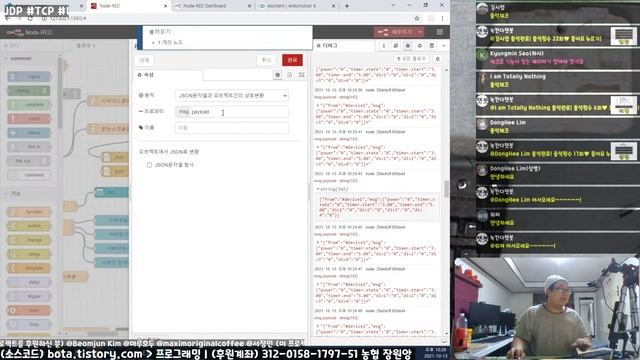The width and height of the screenshot is (640, 360).
Task: Open a new browser tab
Action: tap(347, 6)
